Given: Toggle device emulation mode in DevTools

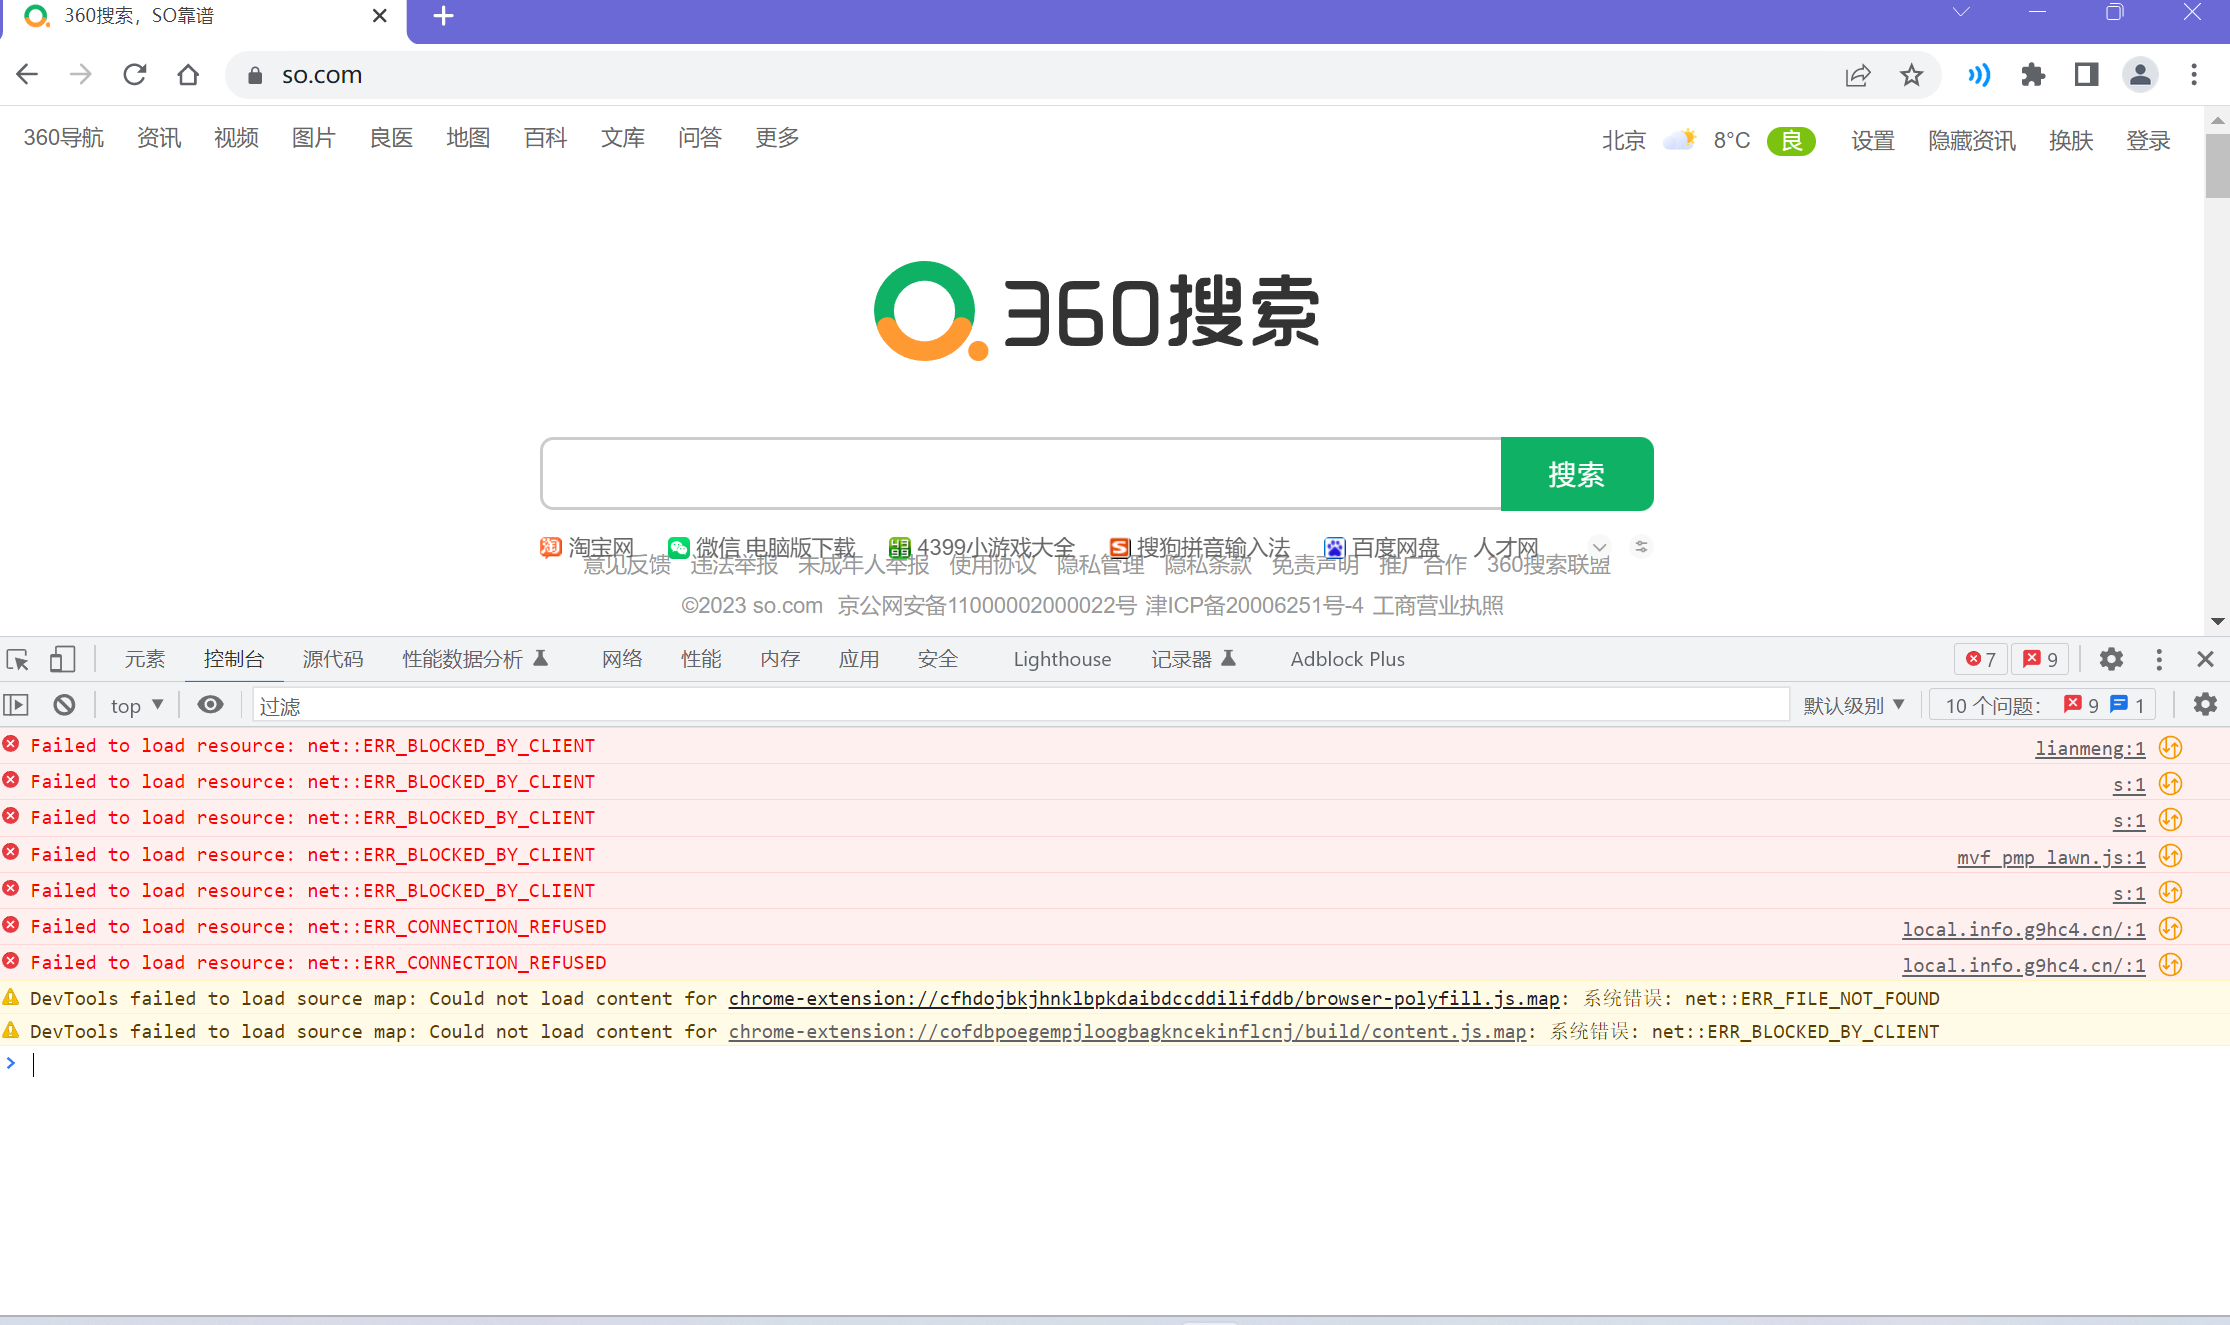Looking at the screenshot, I should pyautogui.click(x=62, y=659).
